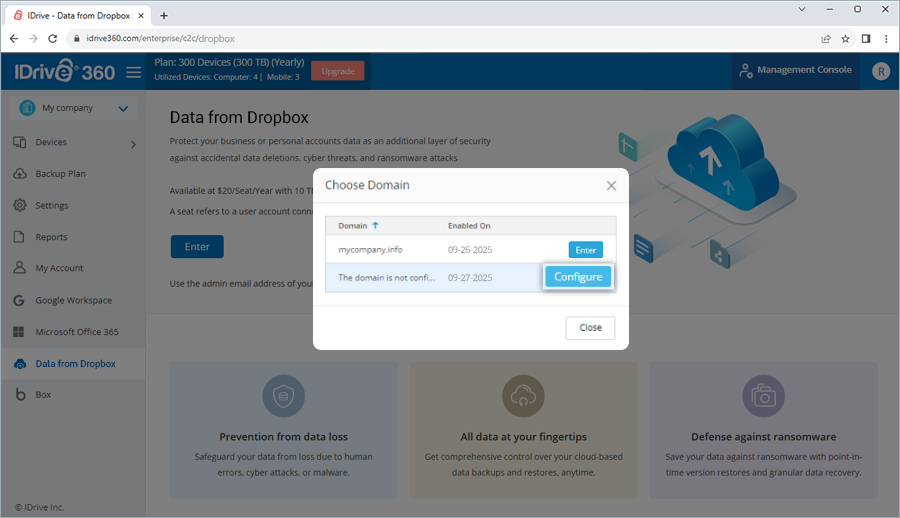
Task: Click the share page icon in address bar
Action: click(826, 39)
